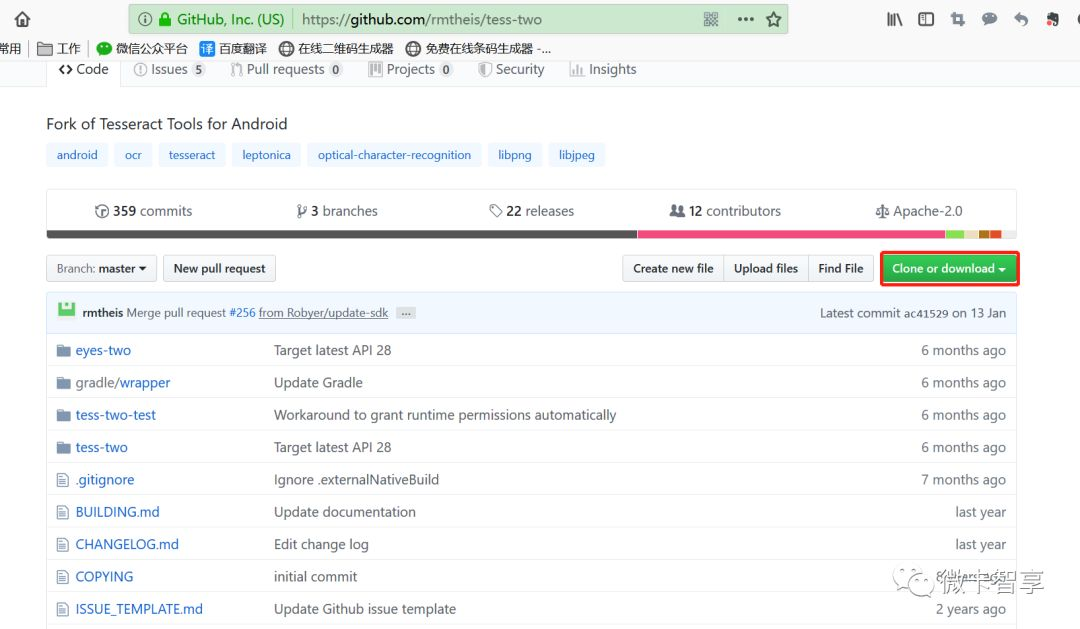View the 12 contributors
This screenshot has width=1080, height=629.
coord(725,211)
